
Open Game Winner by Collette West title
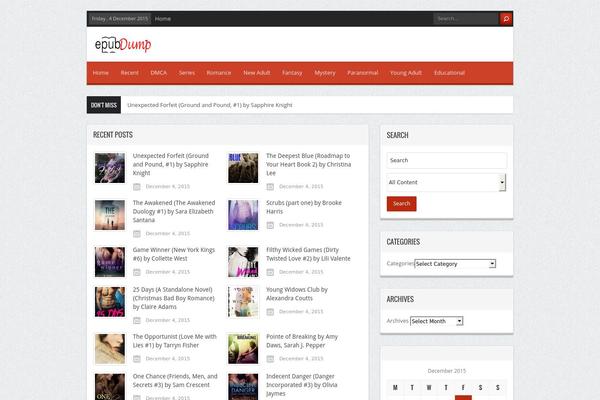174,254
